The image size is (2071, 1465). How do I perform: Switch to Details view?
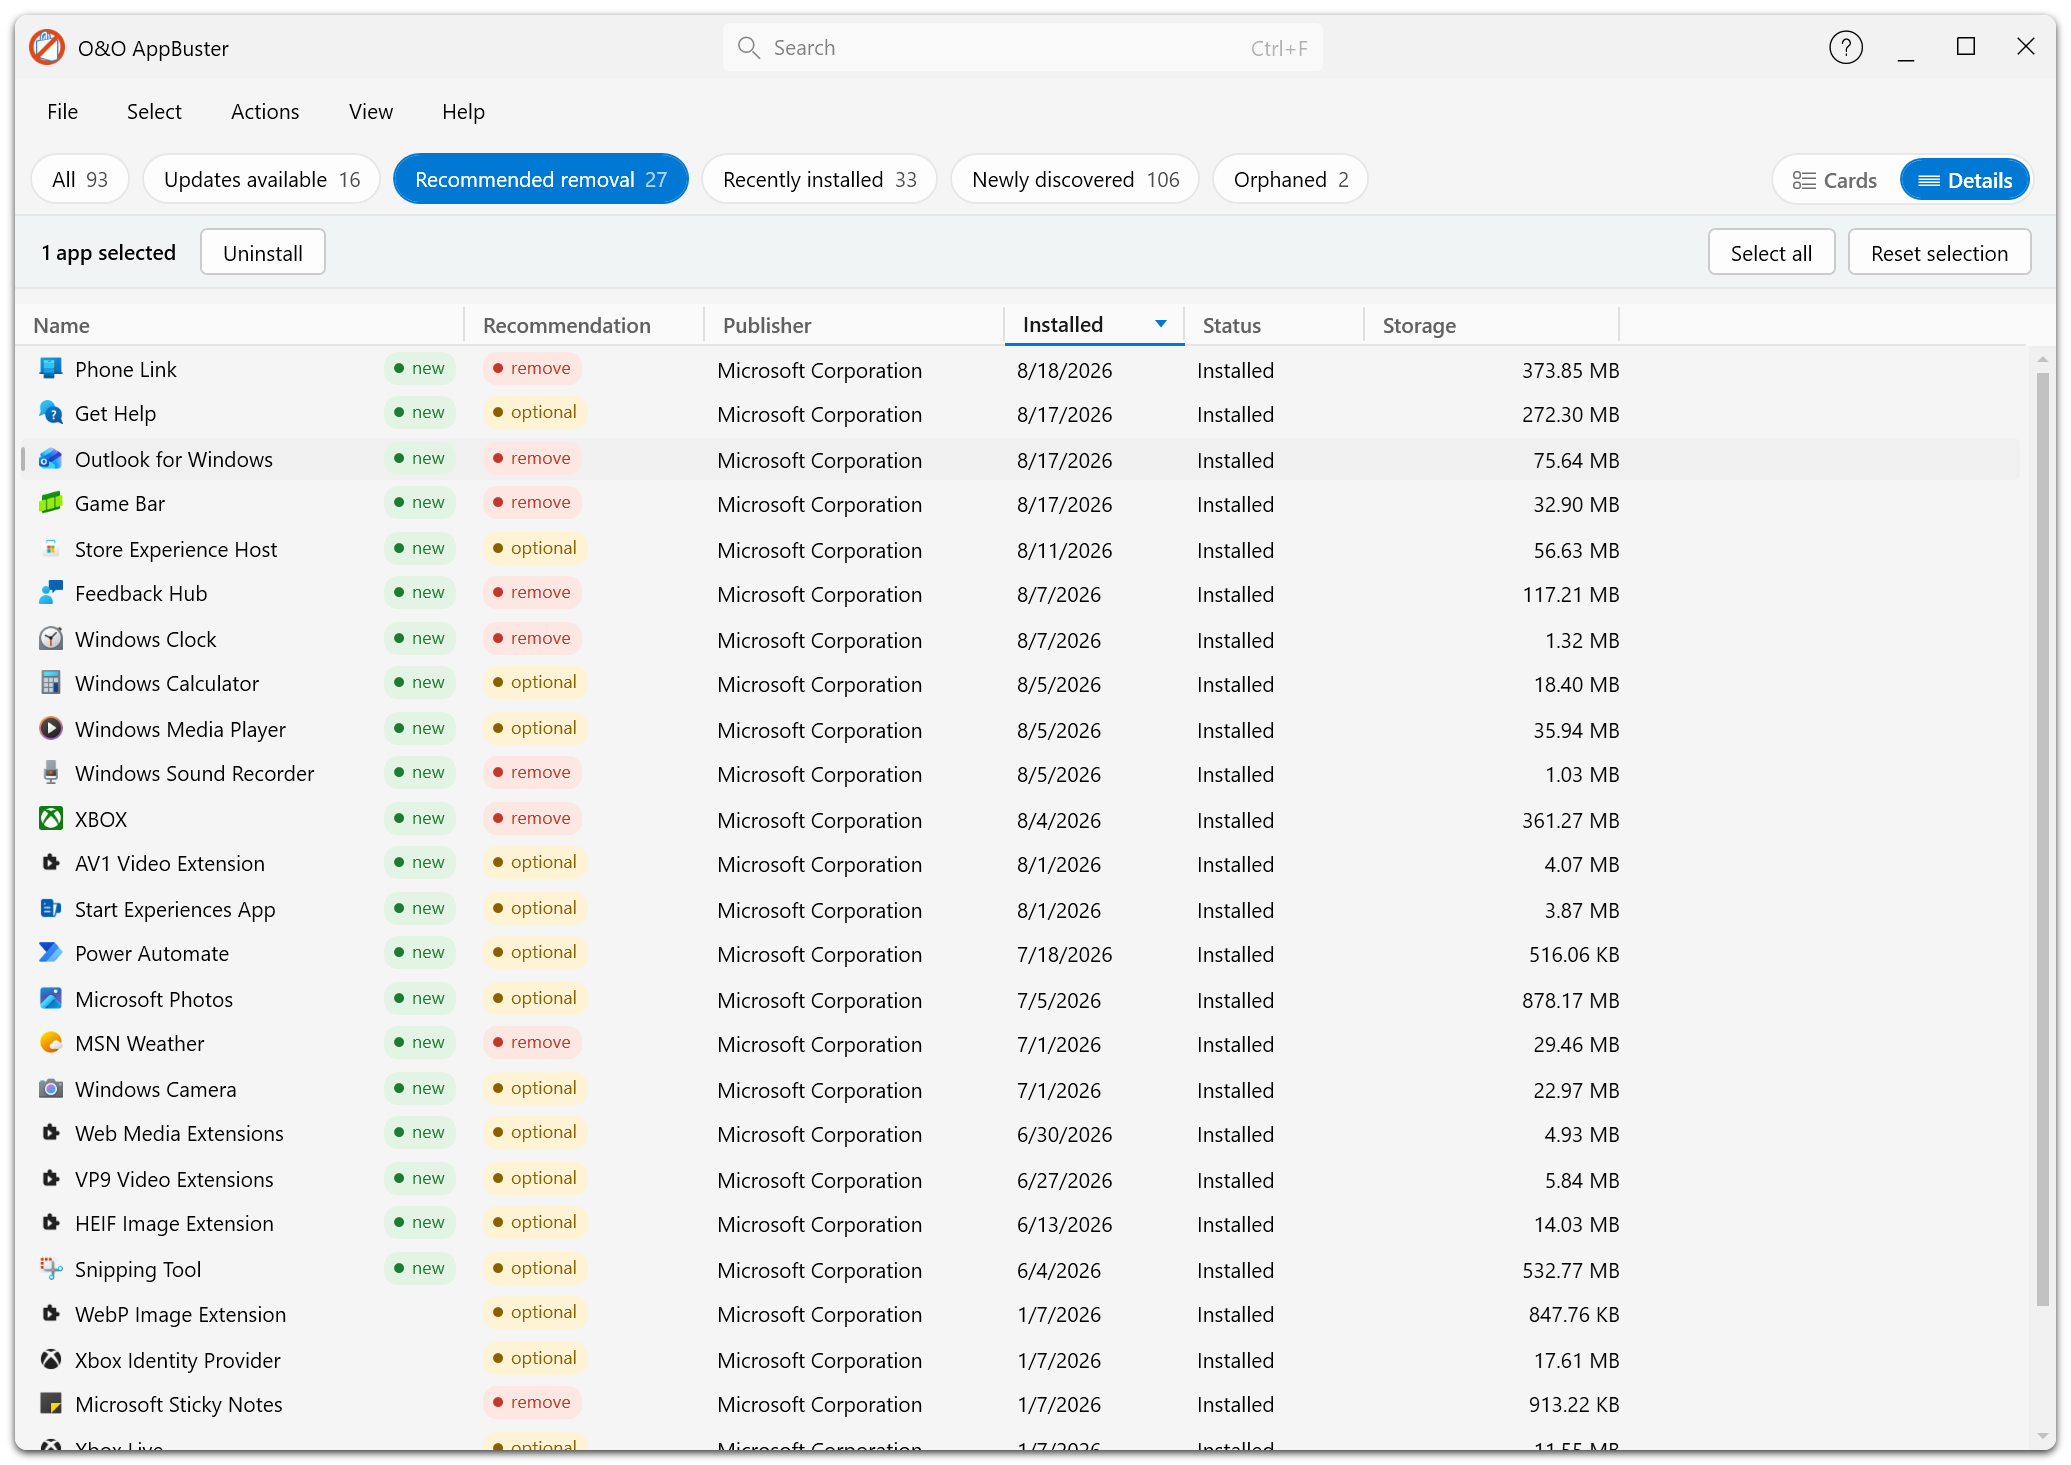click(x=1965, y=180)
